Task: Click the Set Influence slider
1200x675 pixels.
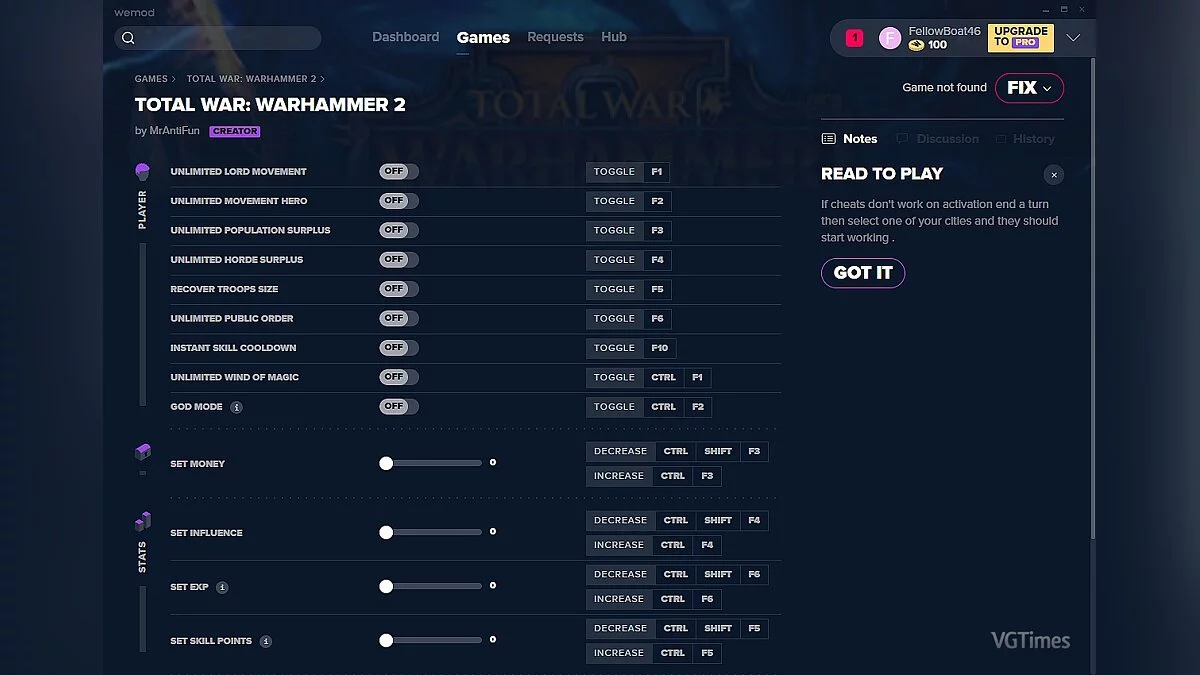Action: click(x=432, y=532)
